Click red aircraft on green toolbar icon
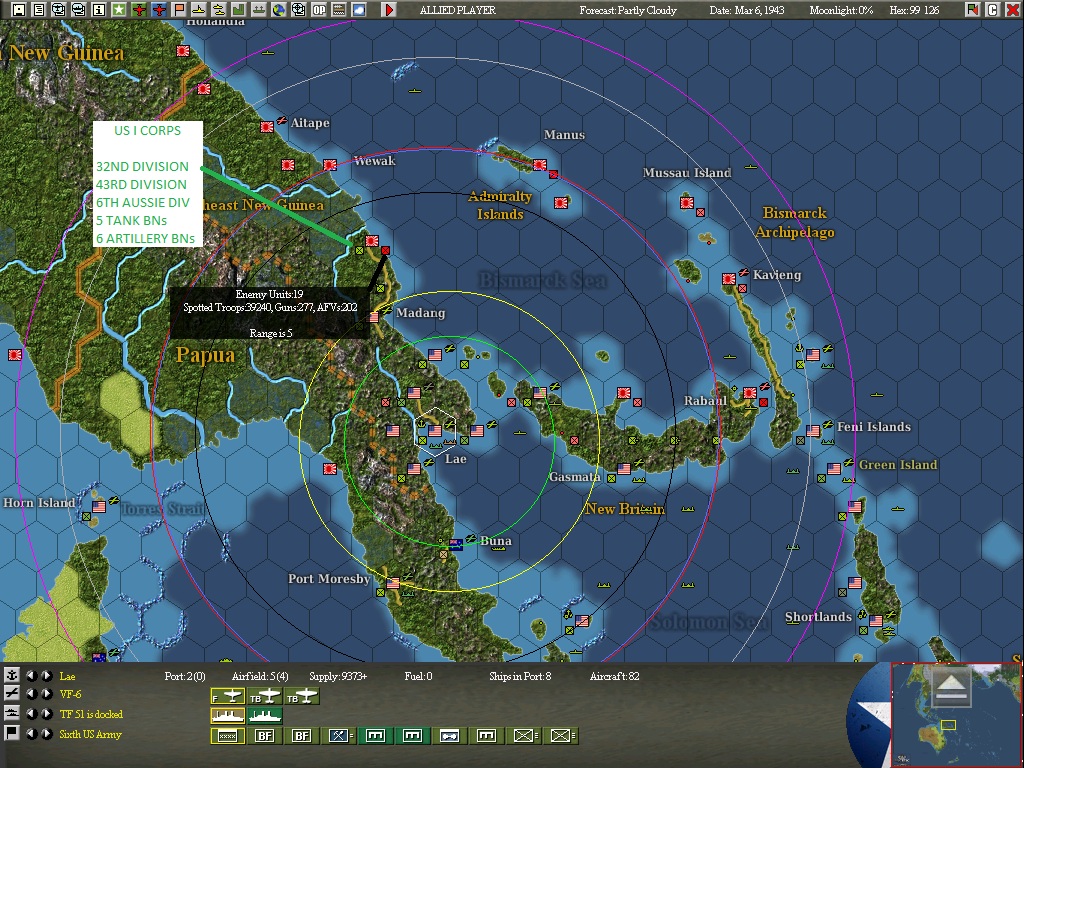The width and height of the screenshot is (1083, 898). coord(139,10)
